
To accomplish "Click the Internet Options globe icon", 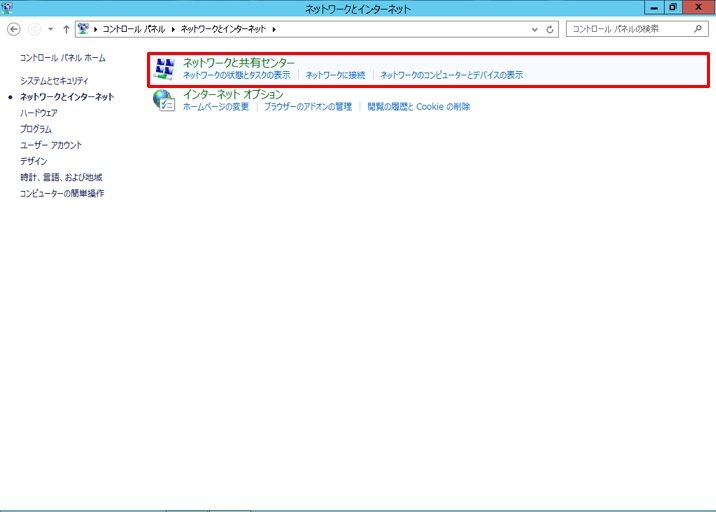I will (x=164, y=100).
